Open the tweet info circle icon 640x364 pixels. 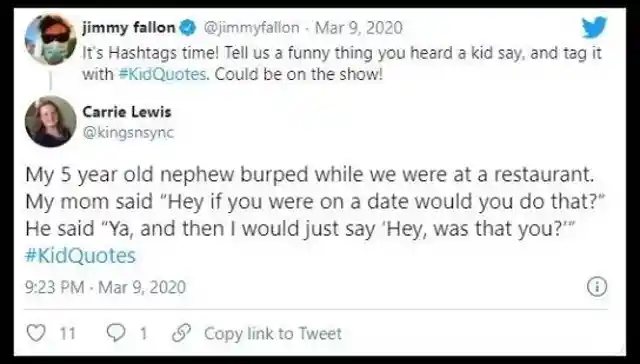point(597,286)
